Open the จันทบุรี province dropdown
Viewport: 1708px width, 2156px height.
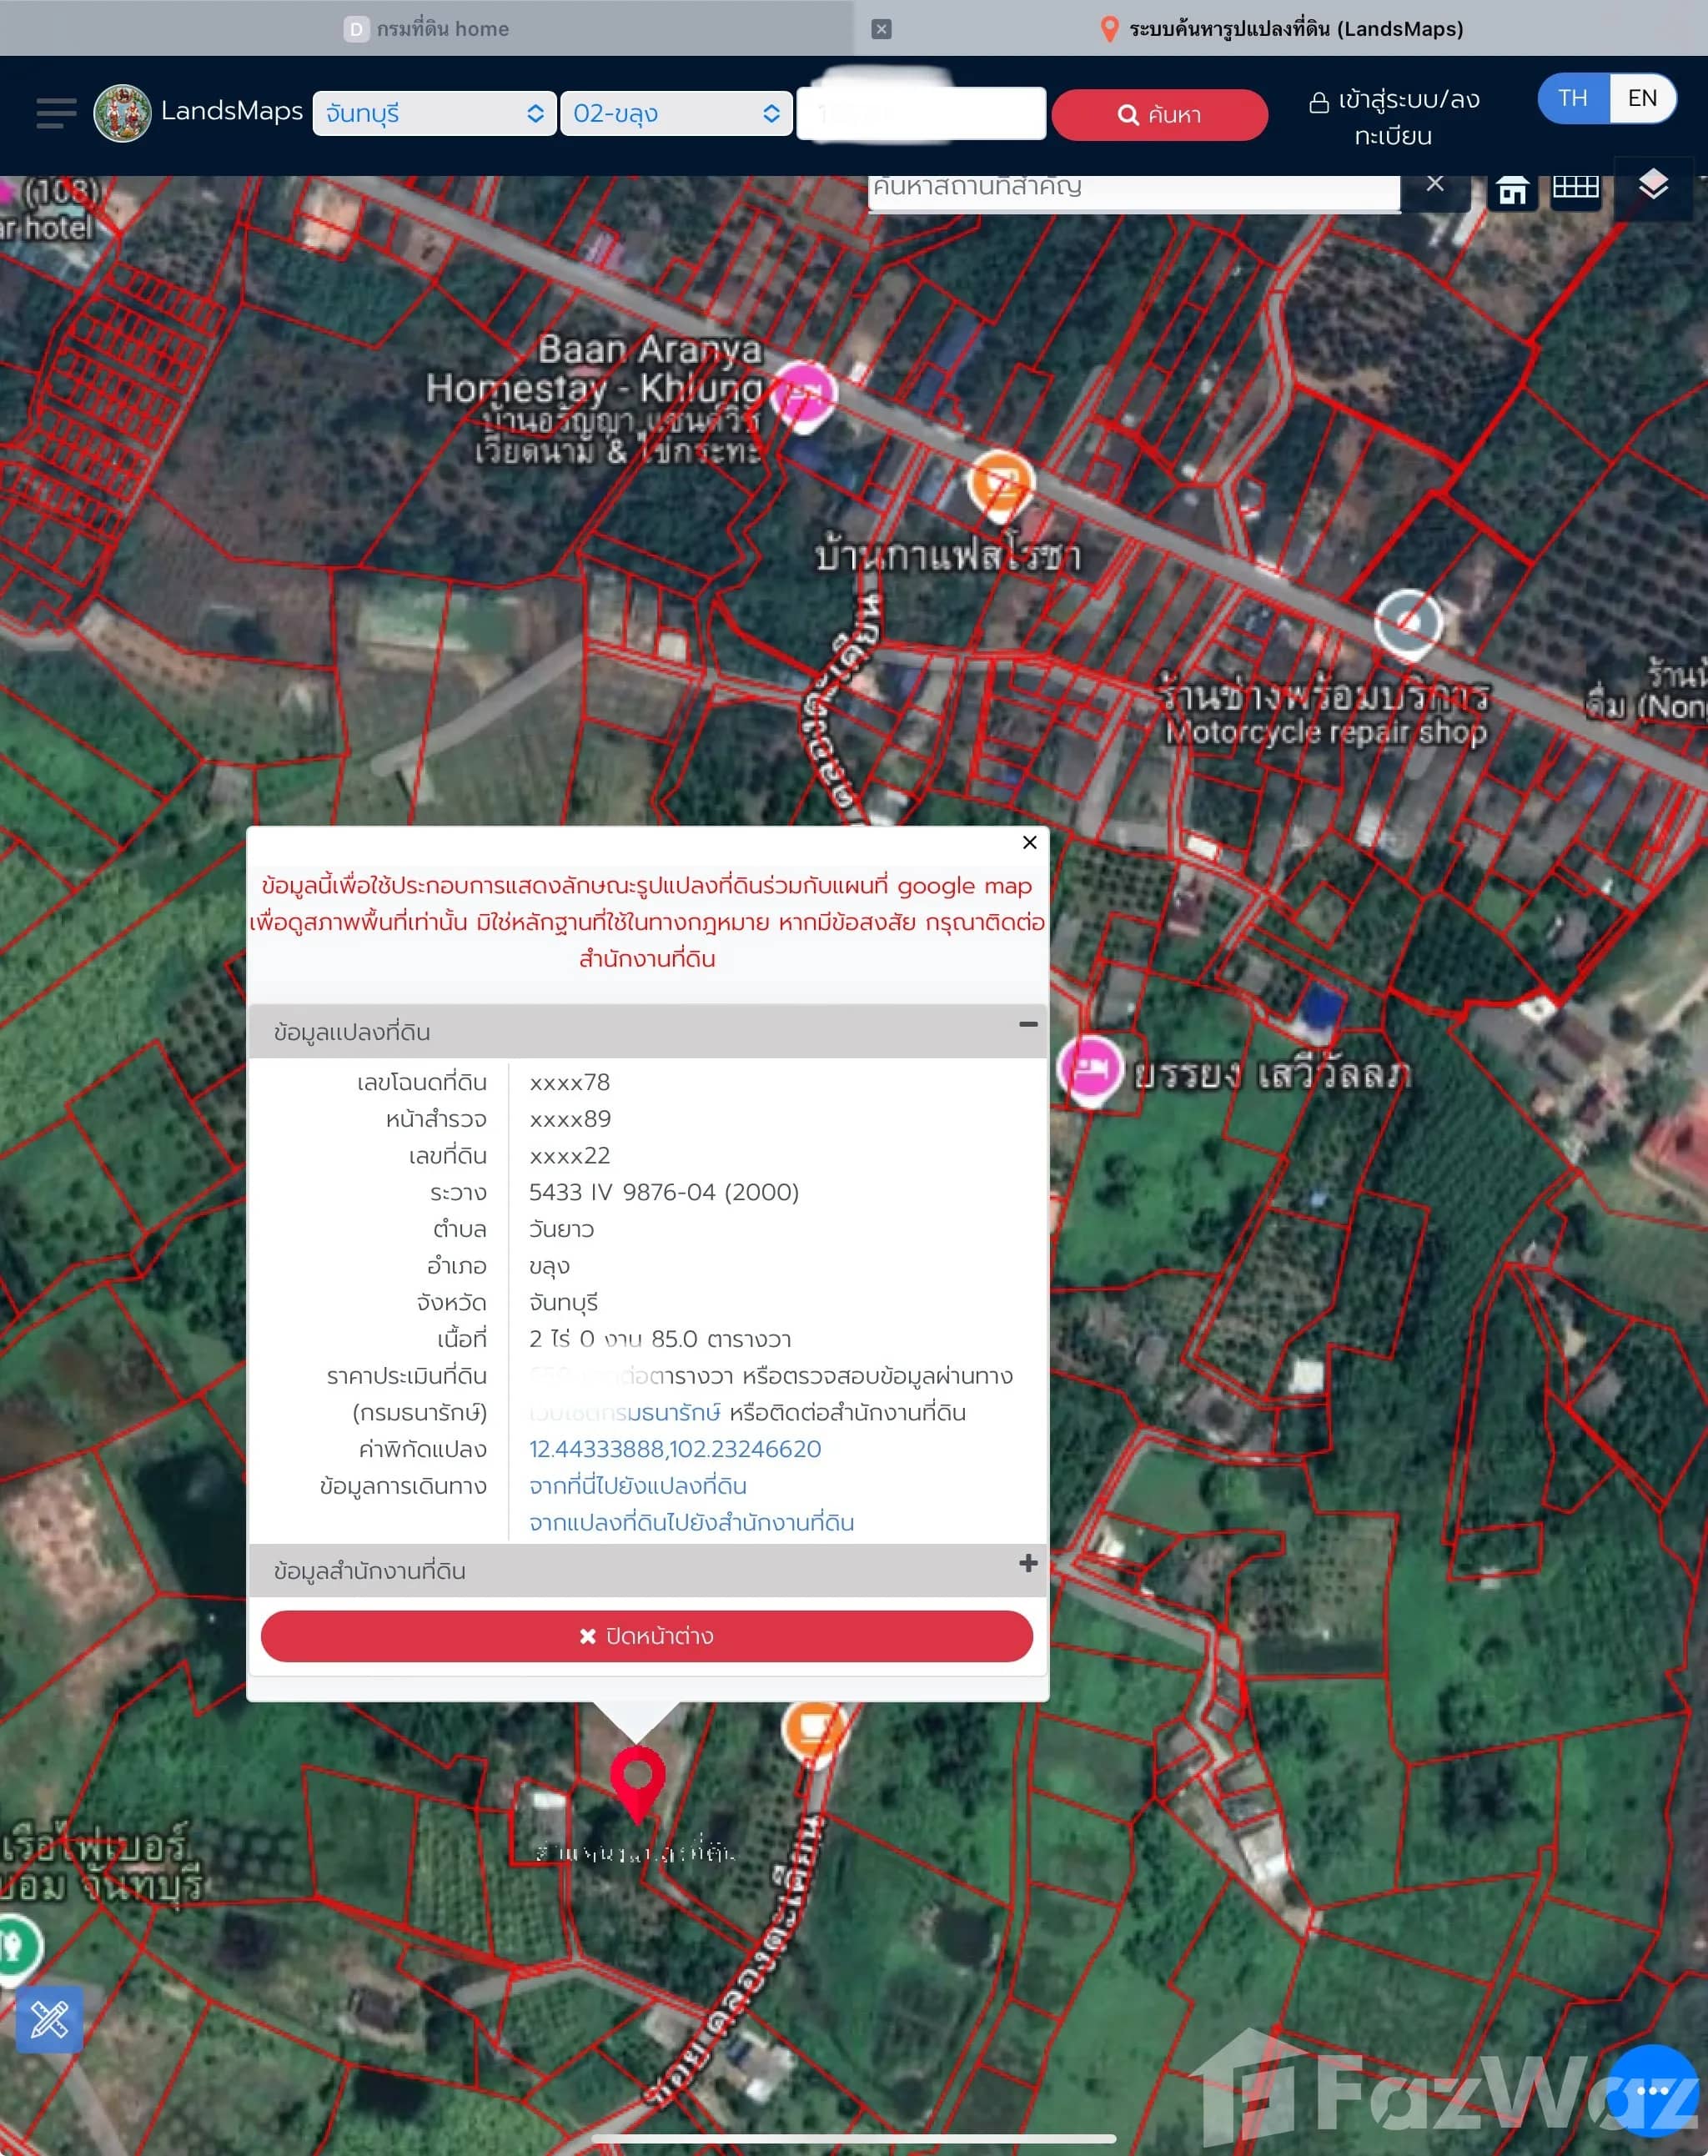(434, 113)
